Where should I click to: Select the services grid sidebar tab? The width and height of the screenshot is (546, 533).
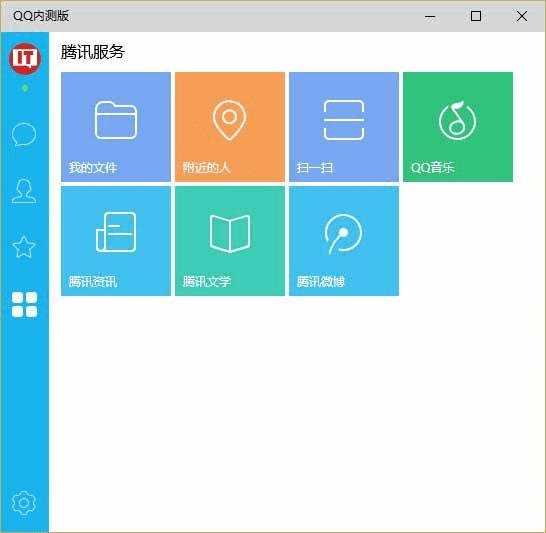[x=24, y=305]
